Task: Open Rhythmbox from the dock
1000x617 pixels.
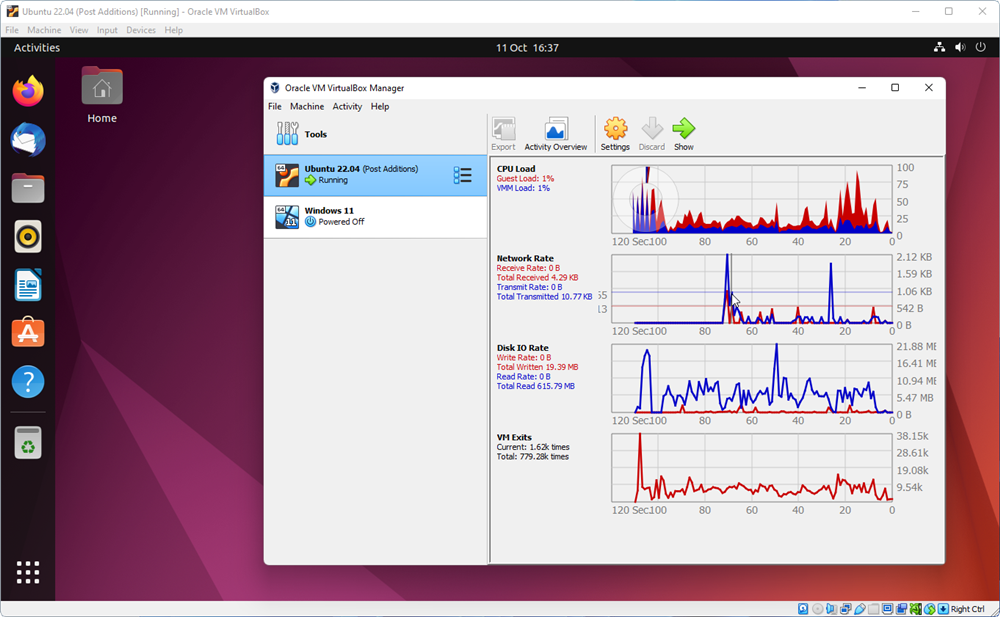Action: pyautogui.click(x=28, y=236)
